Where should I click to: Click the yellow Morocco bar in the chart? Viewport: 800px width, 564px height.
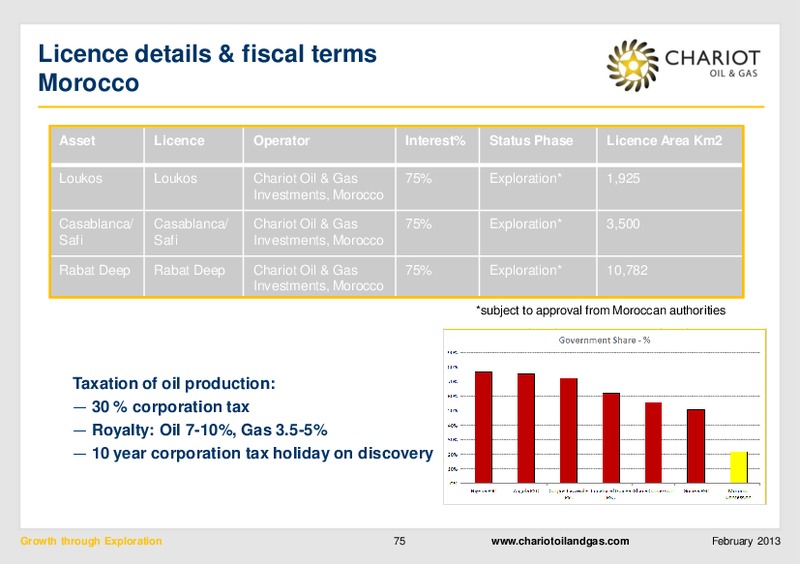point(739,467)
